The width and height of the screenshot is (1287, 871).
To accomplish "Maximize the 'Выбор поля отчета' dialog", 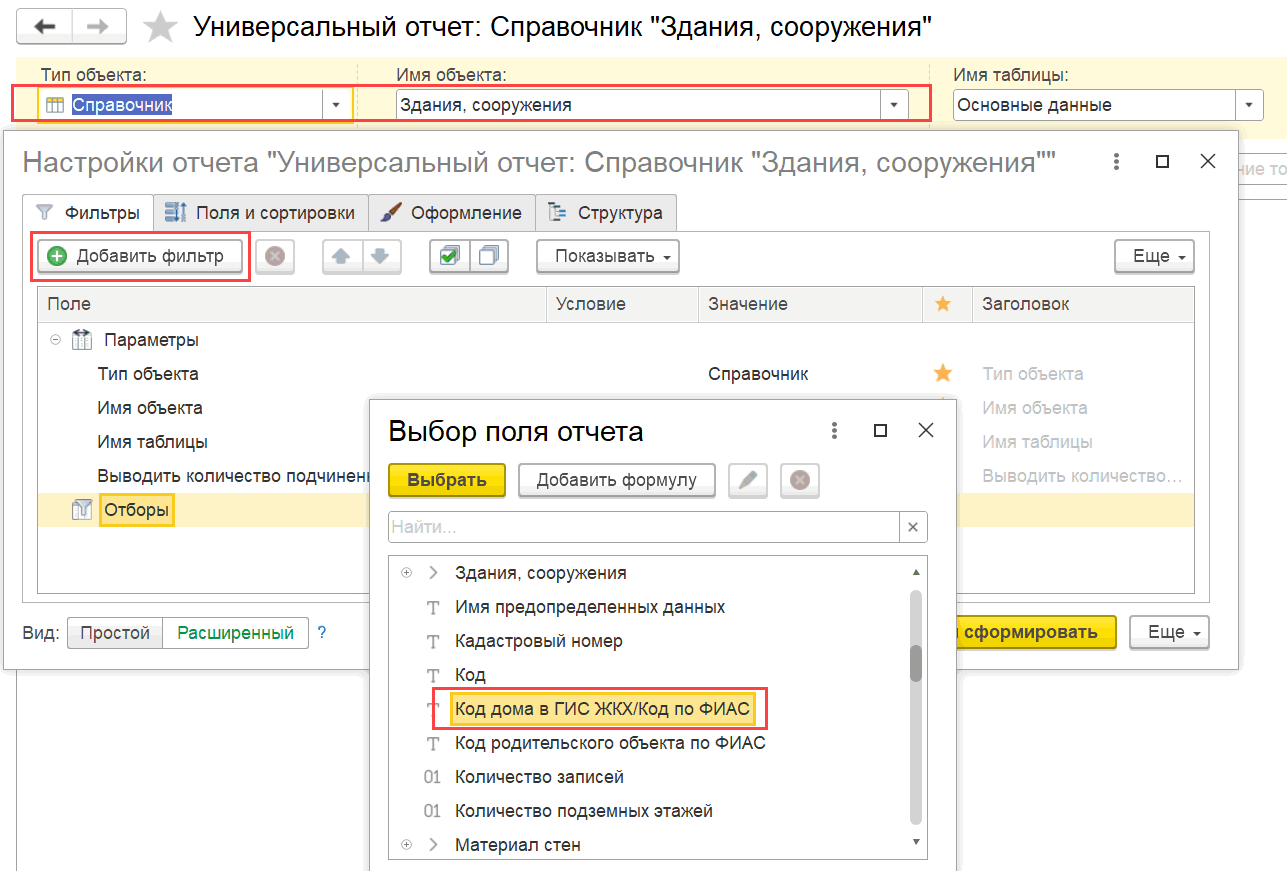I will [880, 430].
